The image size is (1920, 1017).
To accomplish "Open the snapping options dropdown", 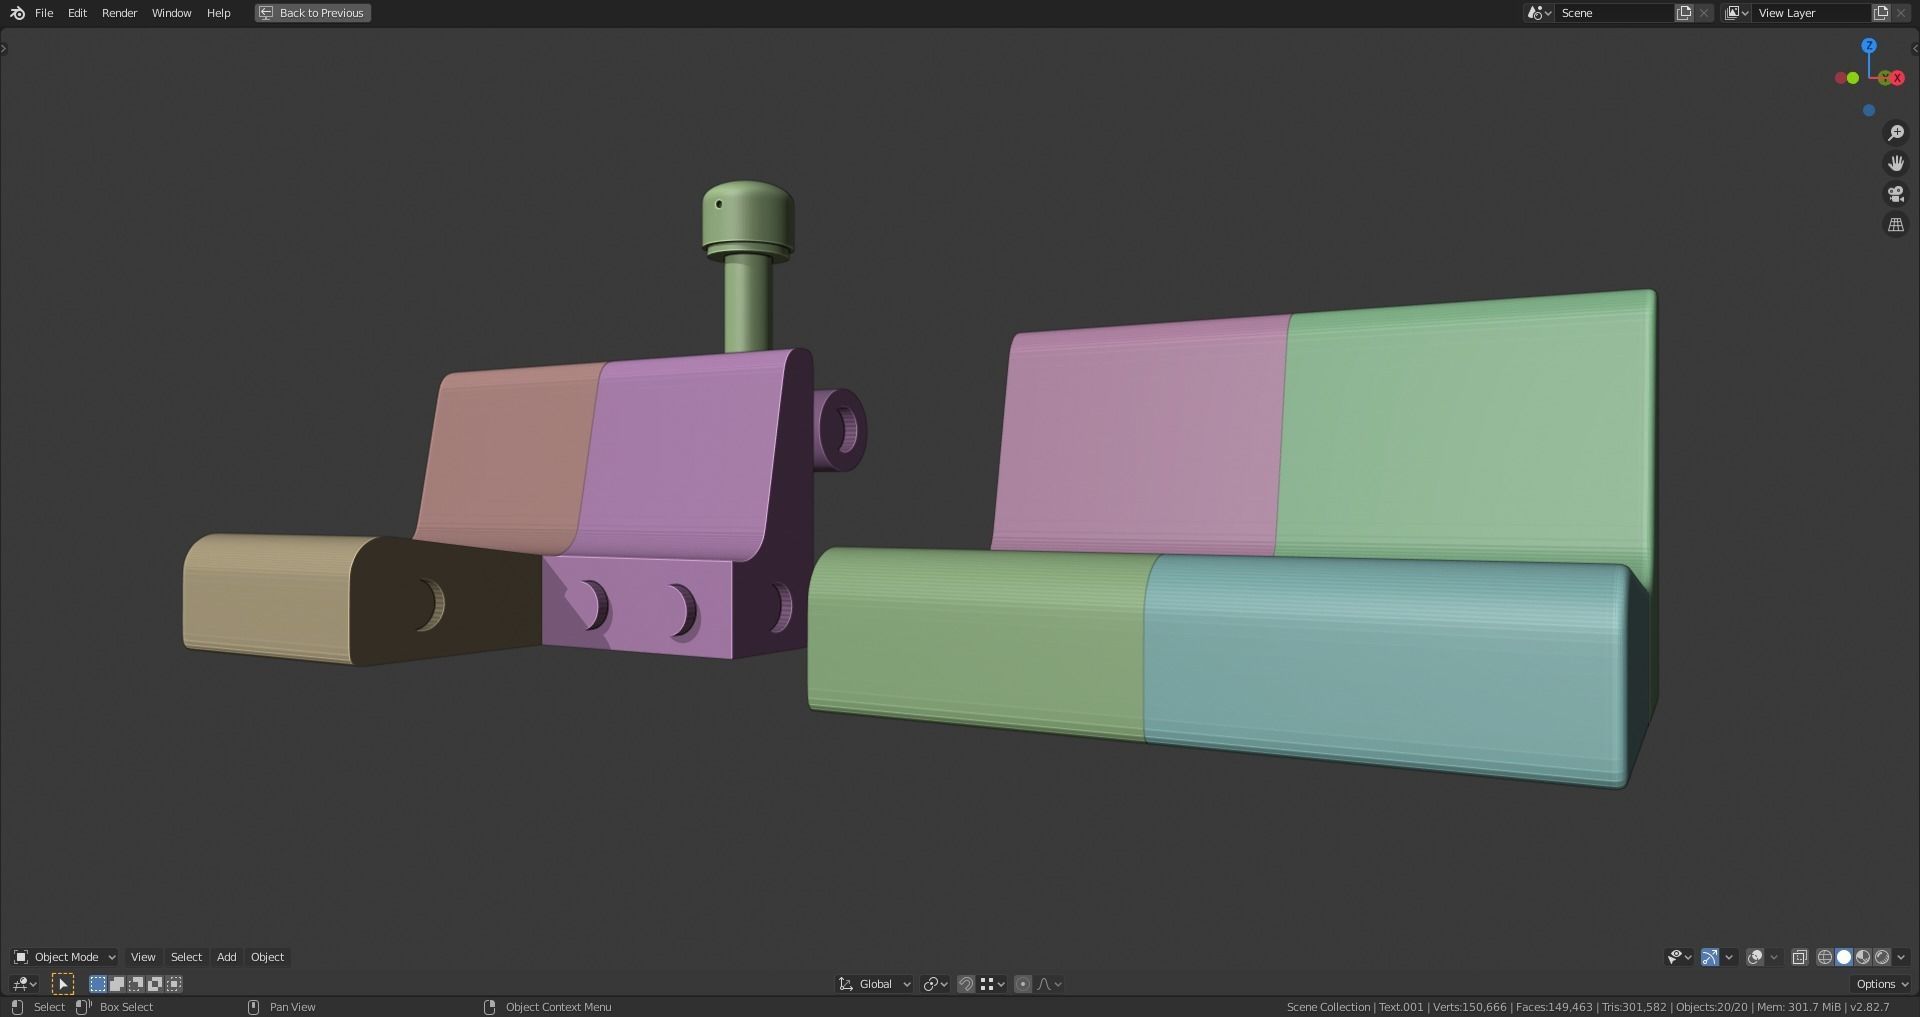I will pyautogui.click(x=992, y=984).
